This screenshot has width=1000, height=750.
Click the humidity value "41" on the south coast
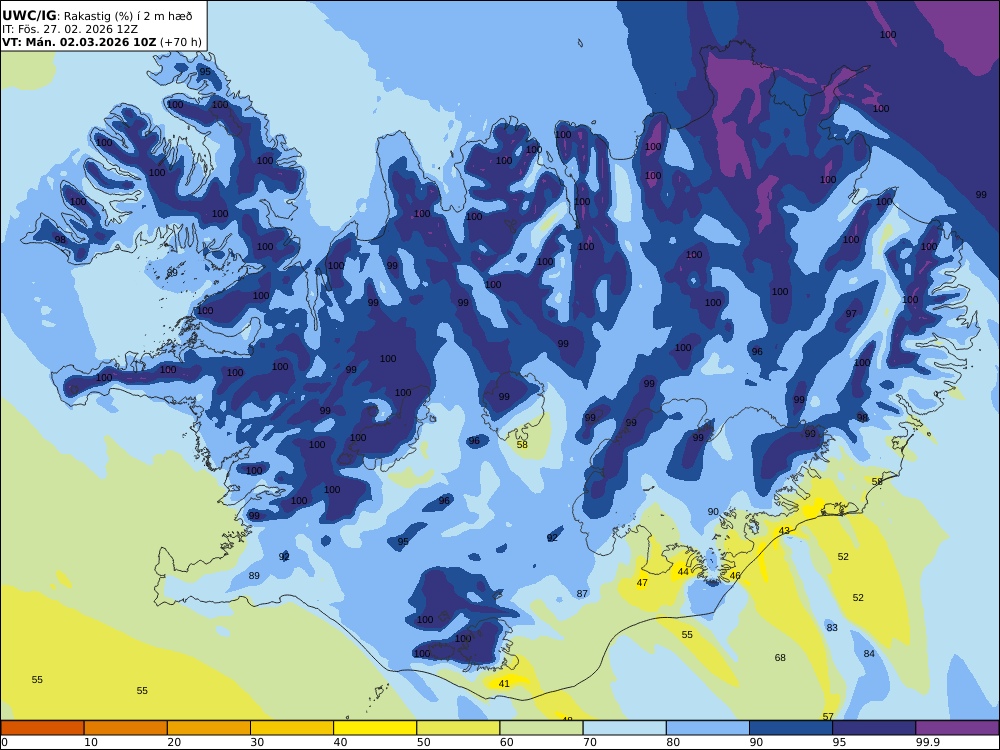coord(504,684)
